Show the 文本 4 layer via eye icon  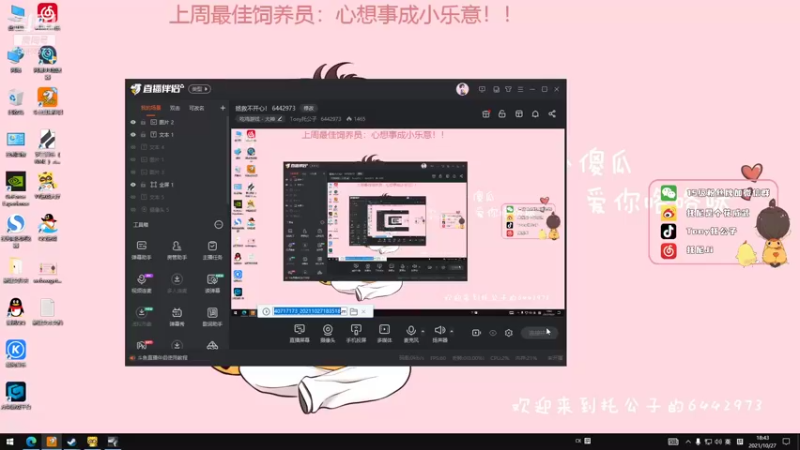pyautogui.click(x=133, y=147)
